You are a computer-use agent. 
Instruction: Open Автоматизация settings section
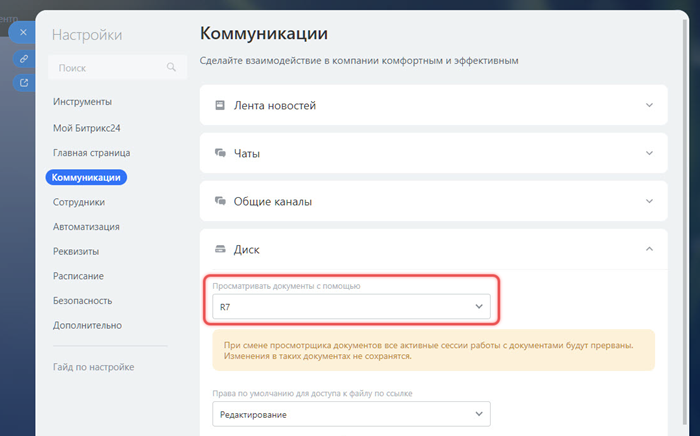[86, 227]
